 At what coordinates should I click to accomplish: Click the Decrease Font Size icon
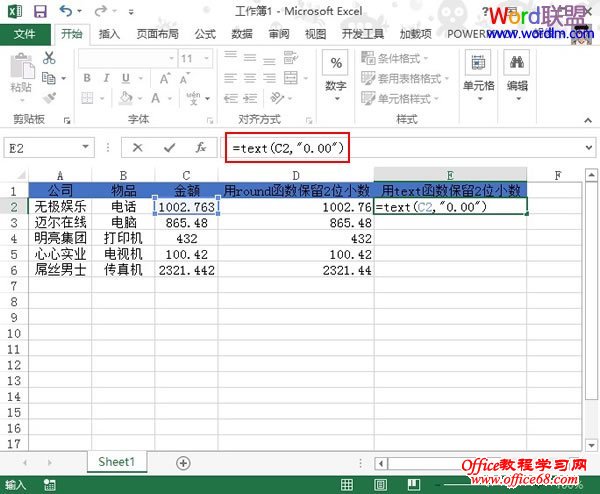coord(184,78)
